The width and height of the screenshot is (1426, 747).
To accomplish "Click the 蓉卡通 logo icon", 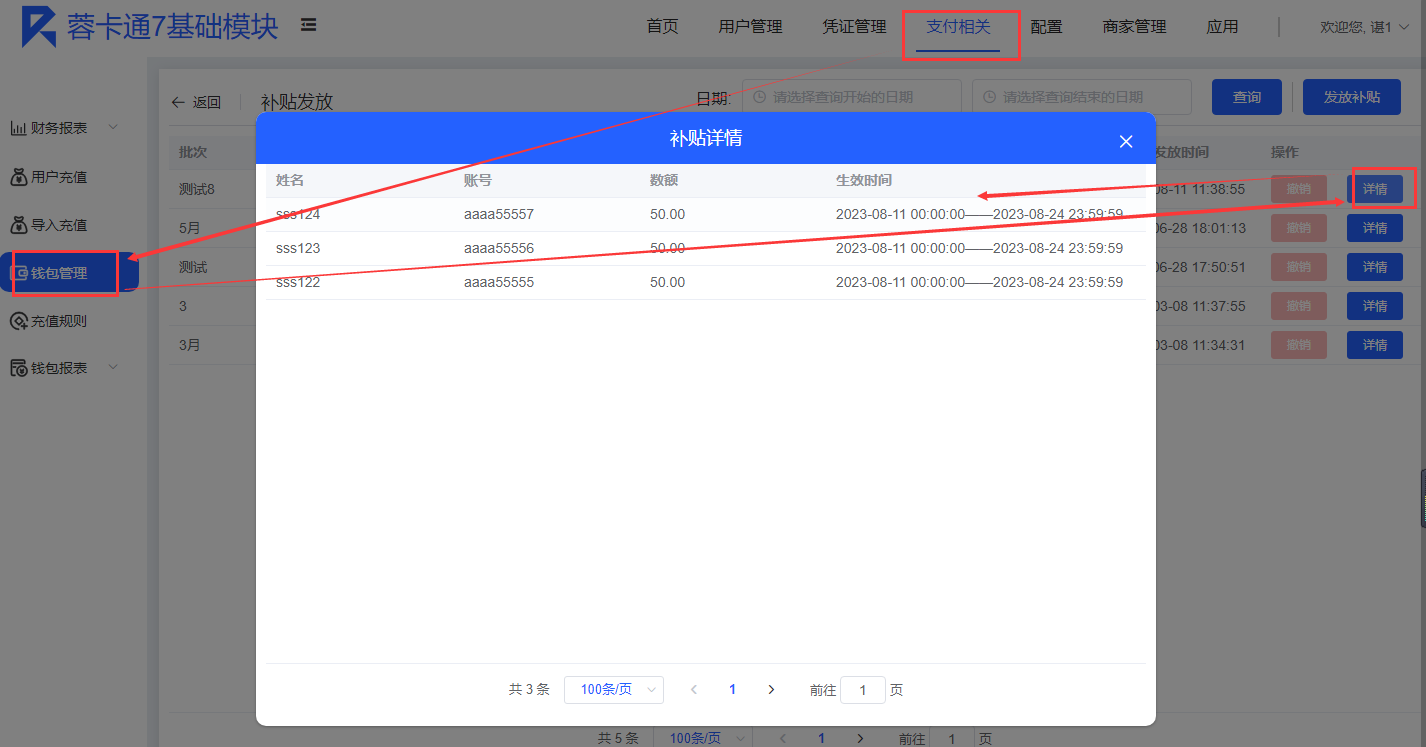I will [39, 27].
